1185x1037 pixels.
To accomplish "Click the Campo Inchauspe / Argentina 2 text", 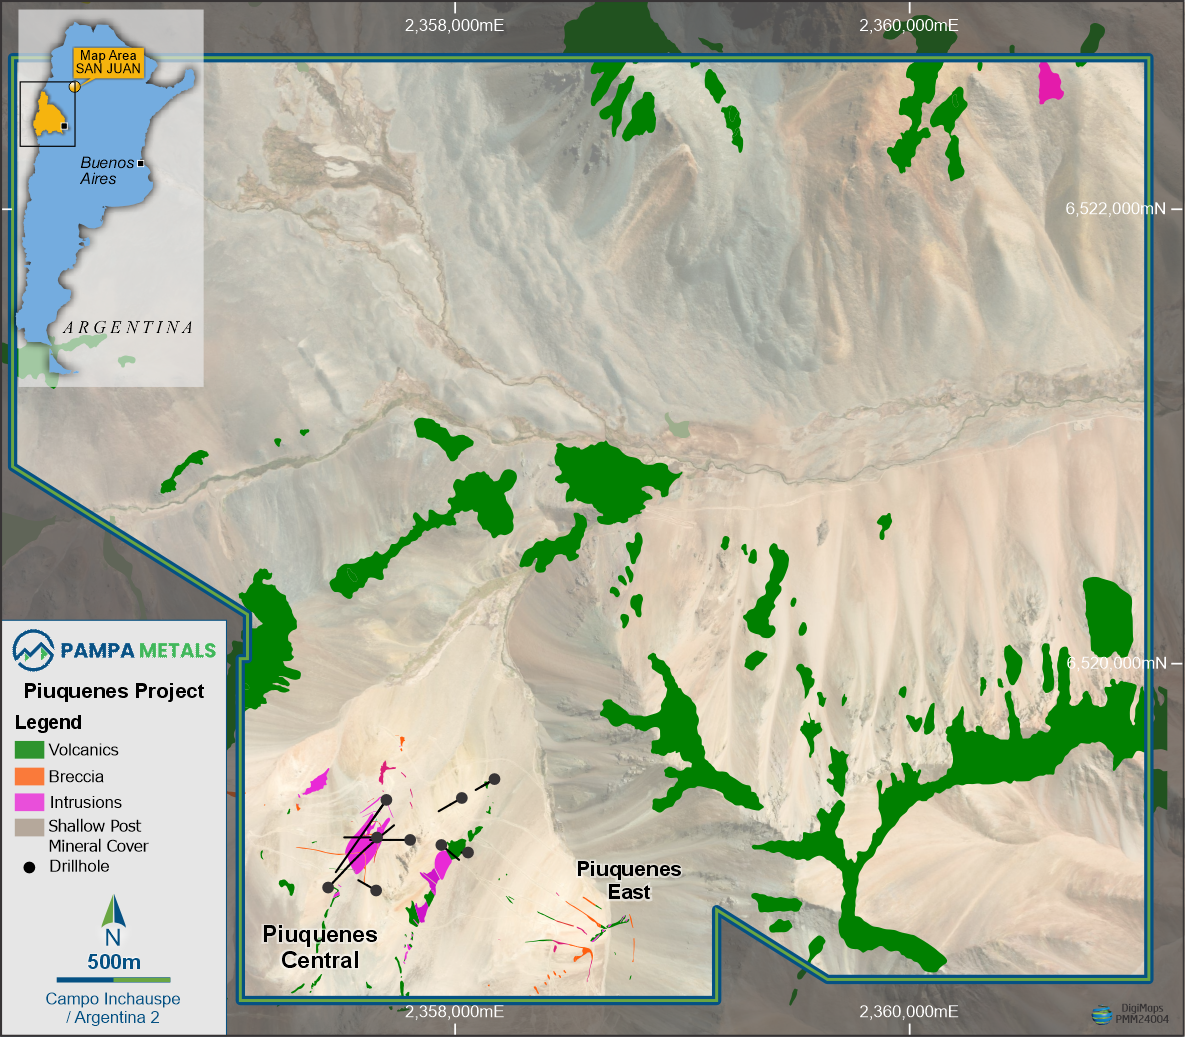I will click(x=113, y=1008).
